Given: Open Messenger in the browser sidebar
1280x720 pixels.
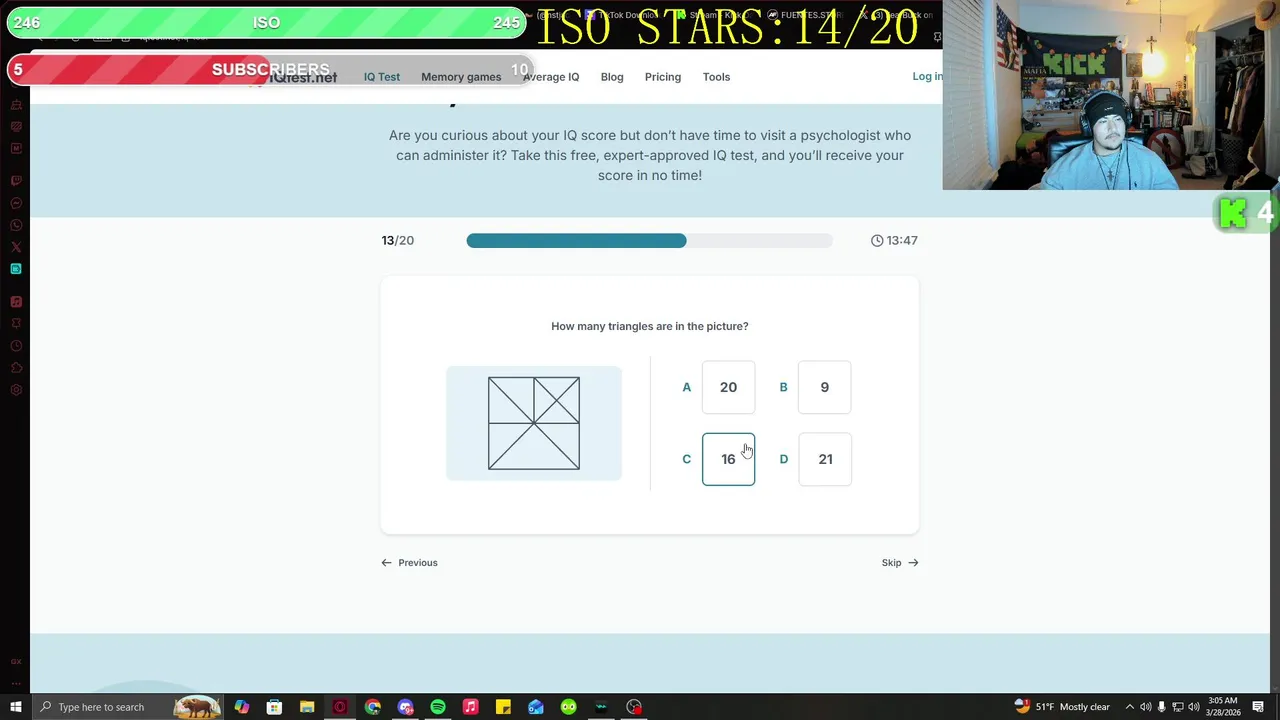Looking at the screenshot, I should [16, 203].
